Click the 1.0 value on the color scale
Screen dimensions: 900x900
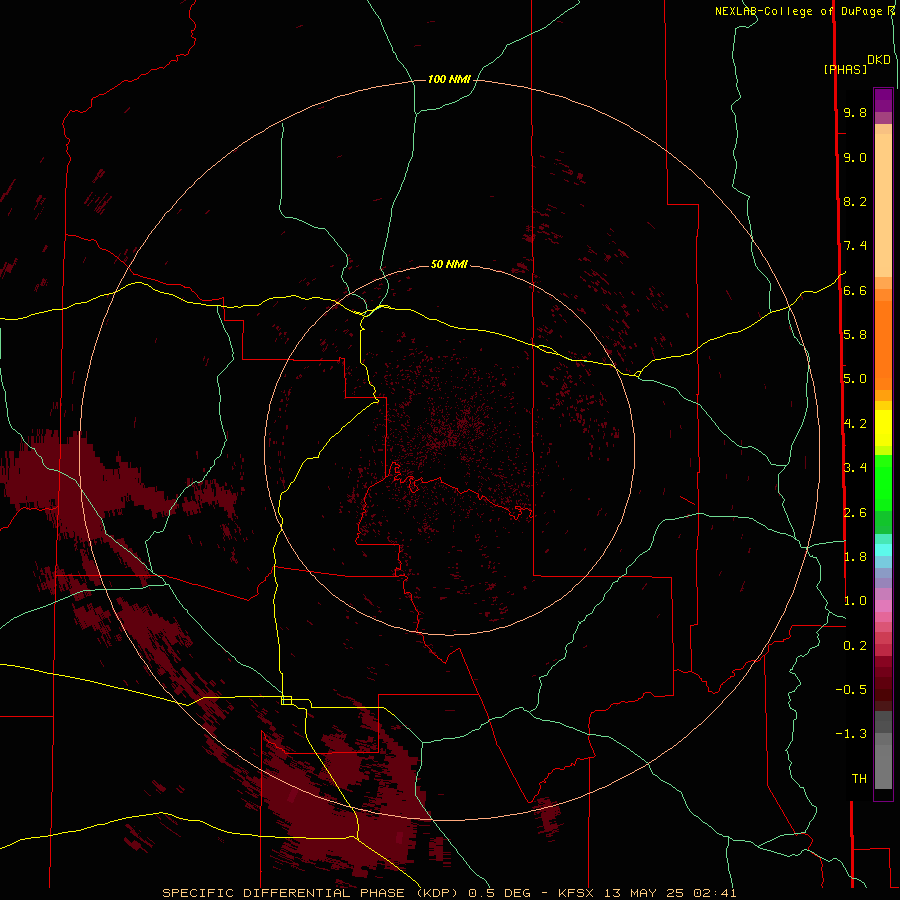point(855,601)
